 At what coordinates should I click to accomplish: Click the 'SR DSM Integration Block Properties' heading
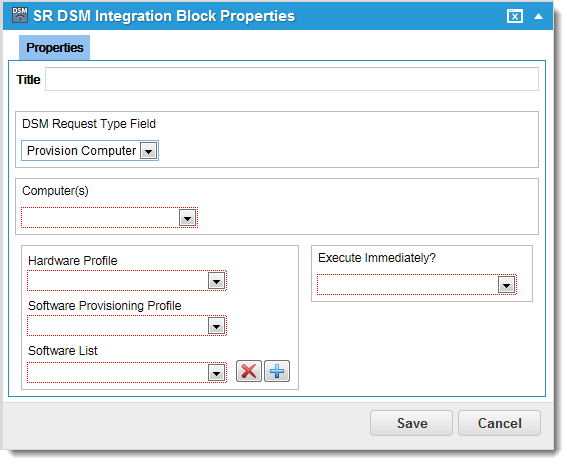pos(164,16)
